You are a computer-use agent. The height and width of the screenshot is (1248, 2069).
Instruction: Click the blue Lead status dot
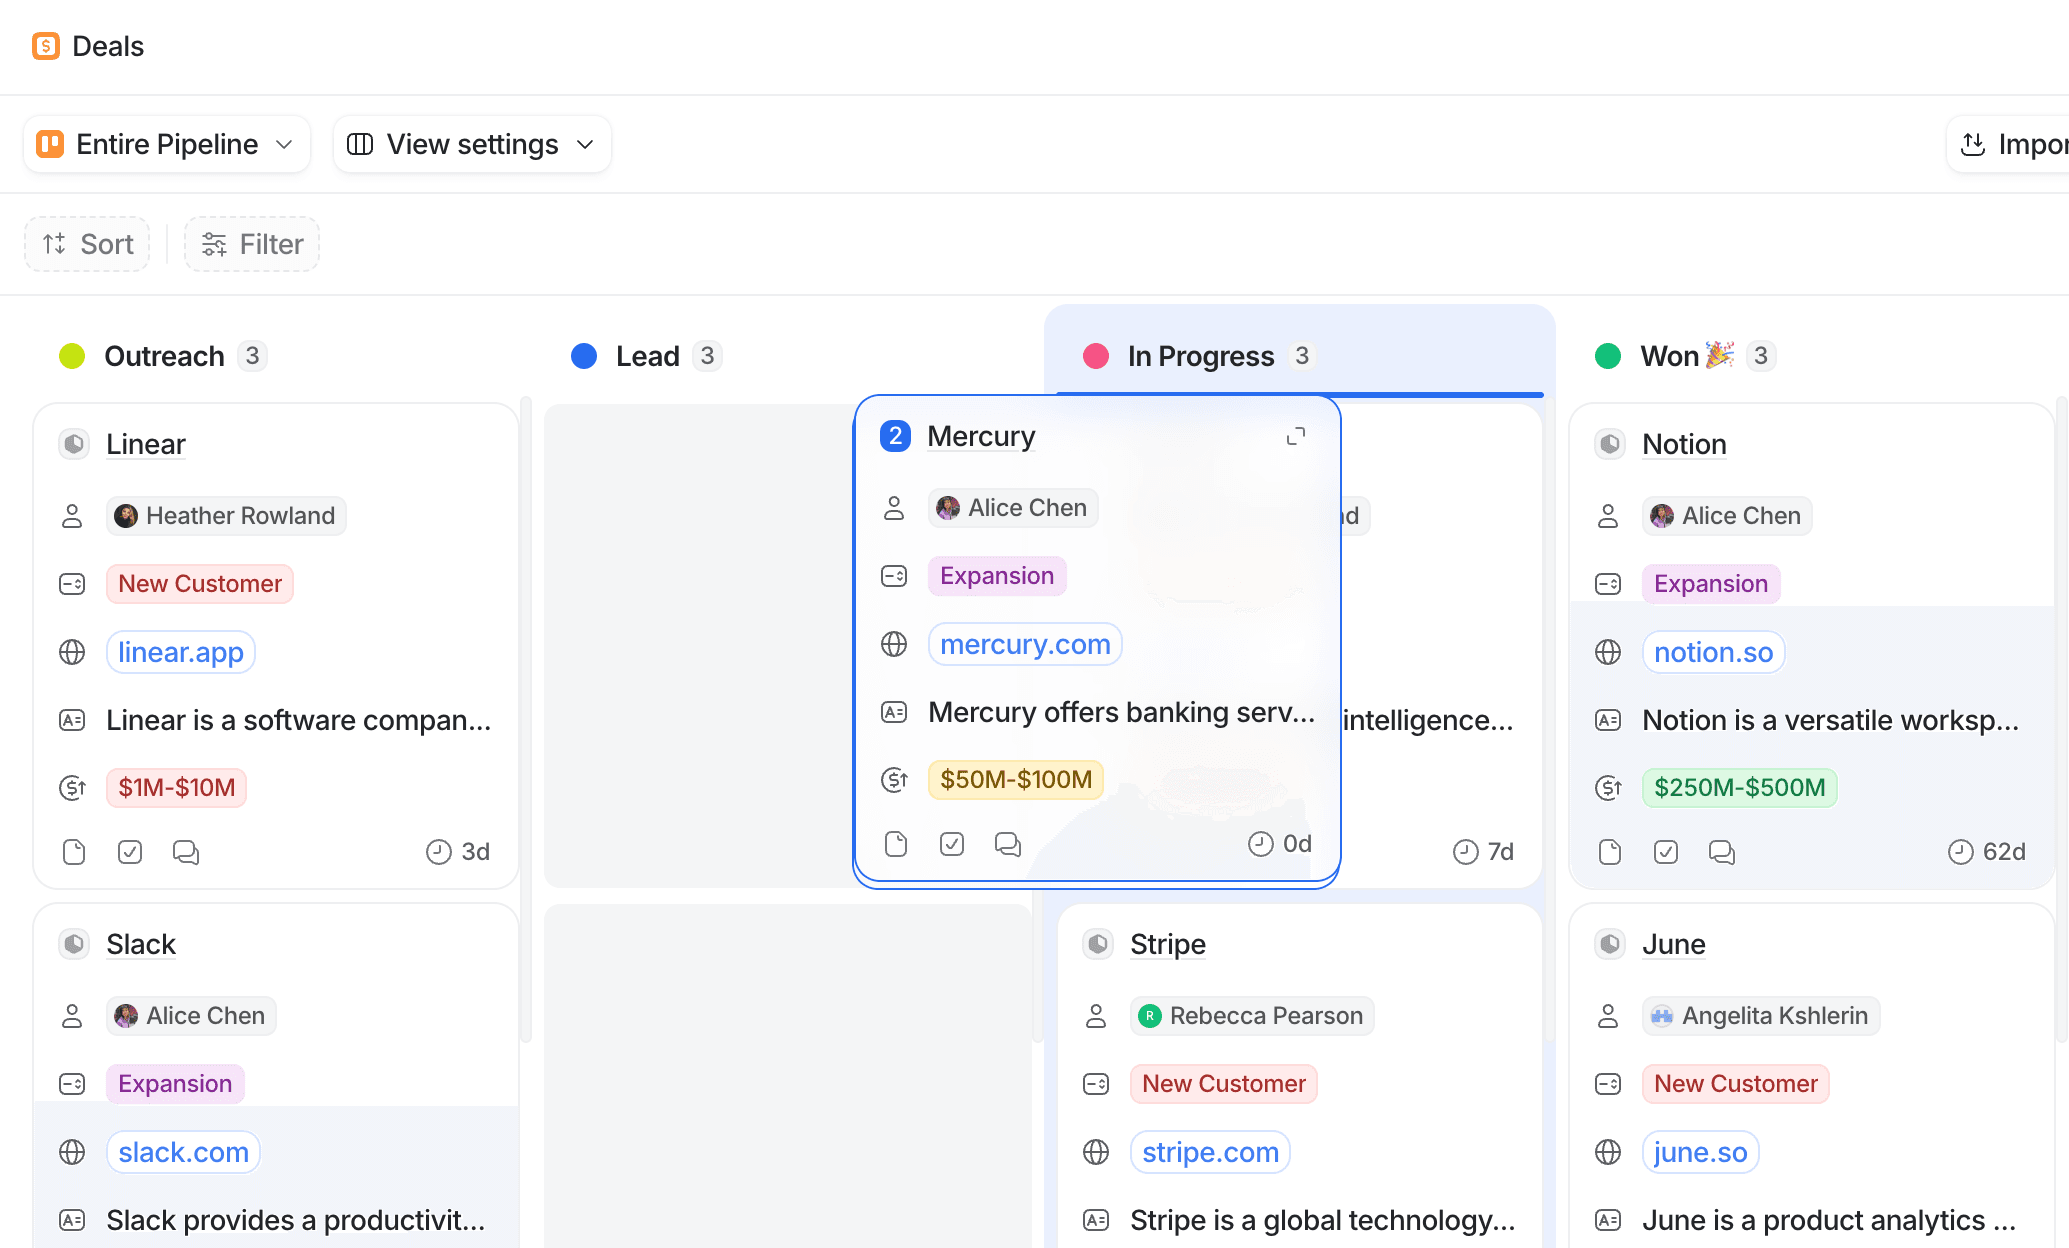584,356
